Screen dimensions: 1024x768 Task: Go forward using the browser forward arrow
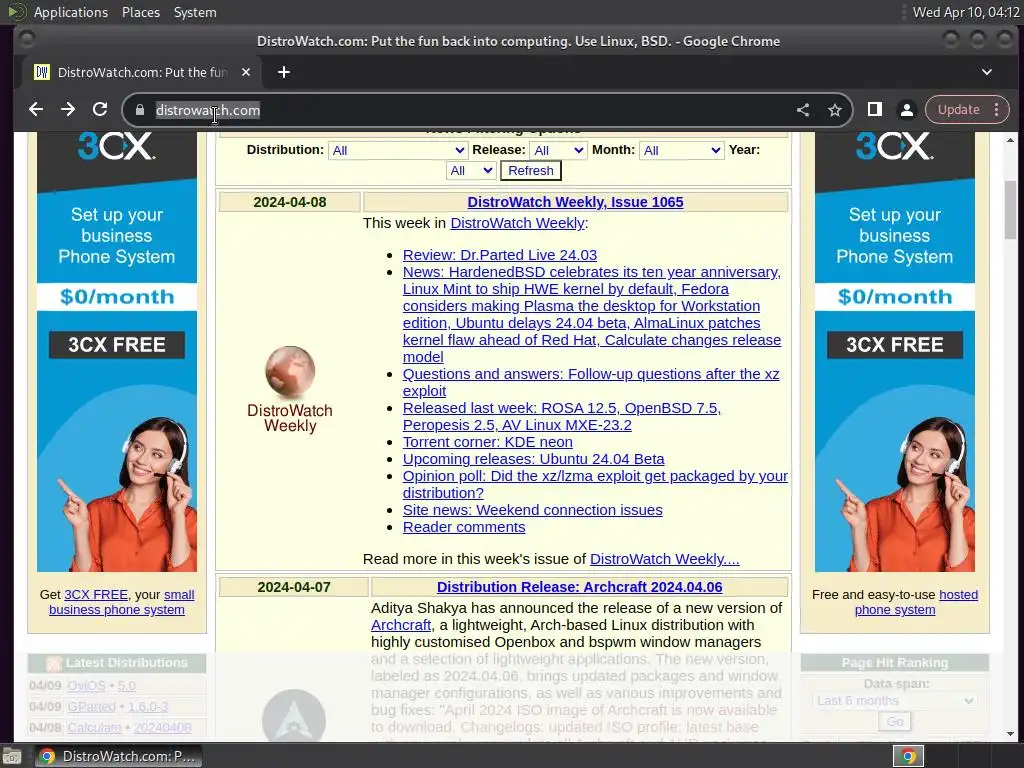pyautogui.click(x=68, y=110)
